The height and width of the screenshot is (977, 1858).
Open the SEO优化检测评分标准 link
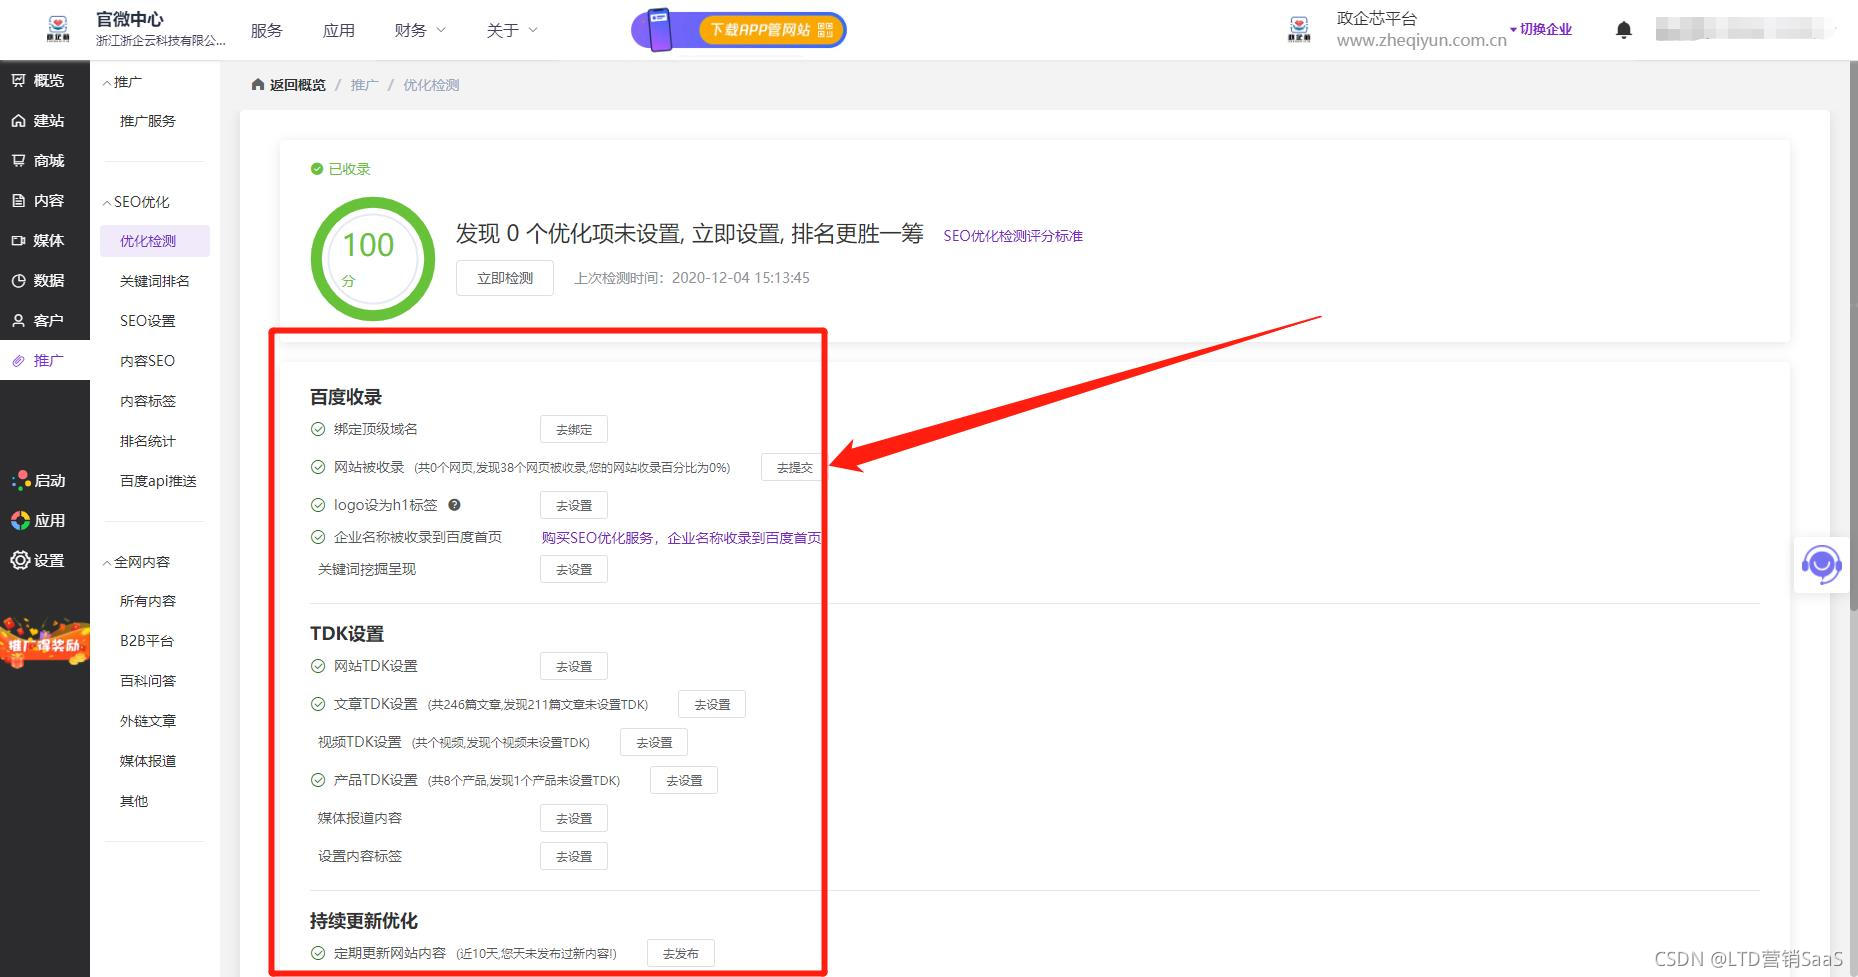pos(1013,235)
